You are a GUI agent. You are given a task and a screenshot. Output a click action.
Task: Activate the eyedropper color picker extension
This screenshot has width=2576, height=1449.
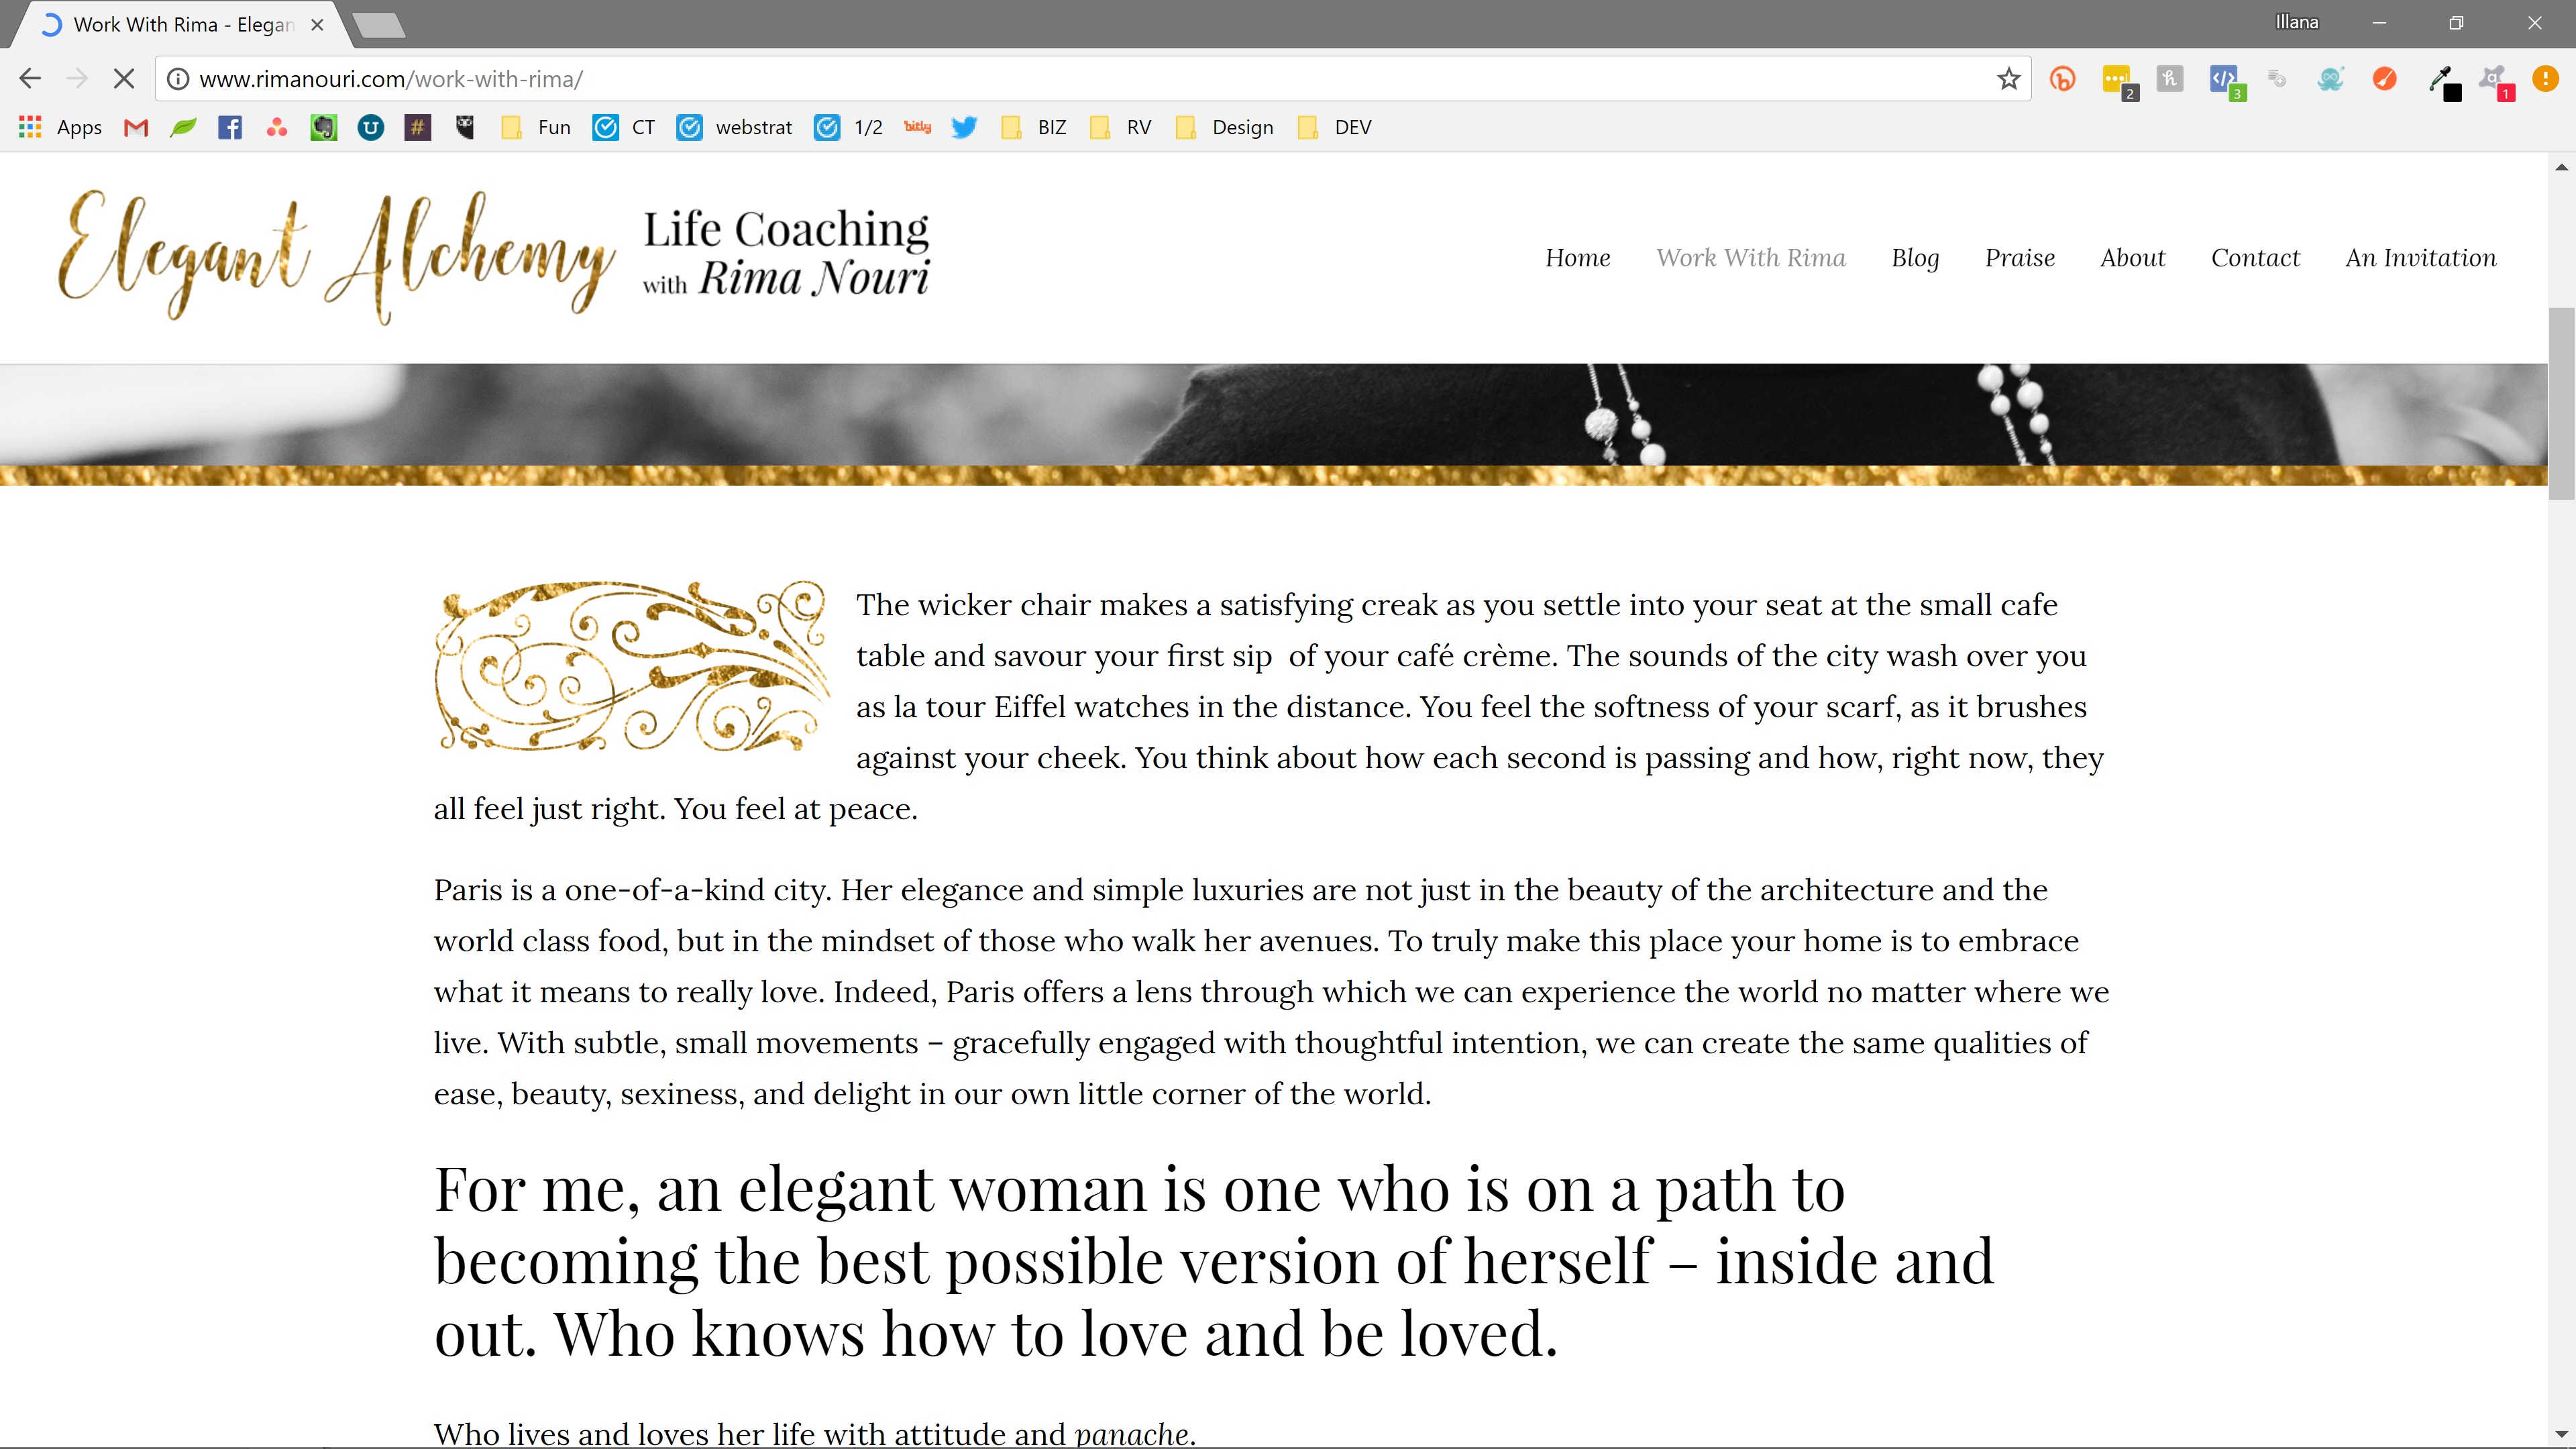(2444, 82)
